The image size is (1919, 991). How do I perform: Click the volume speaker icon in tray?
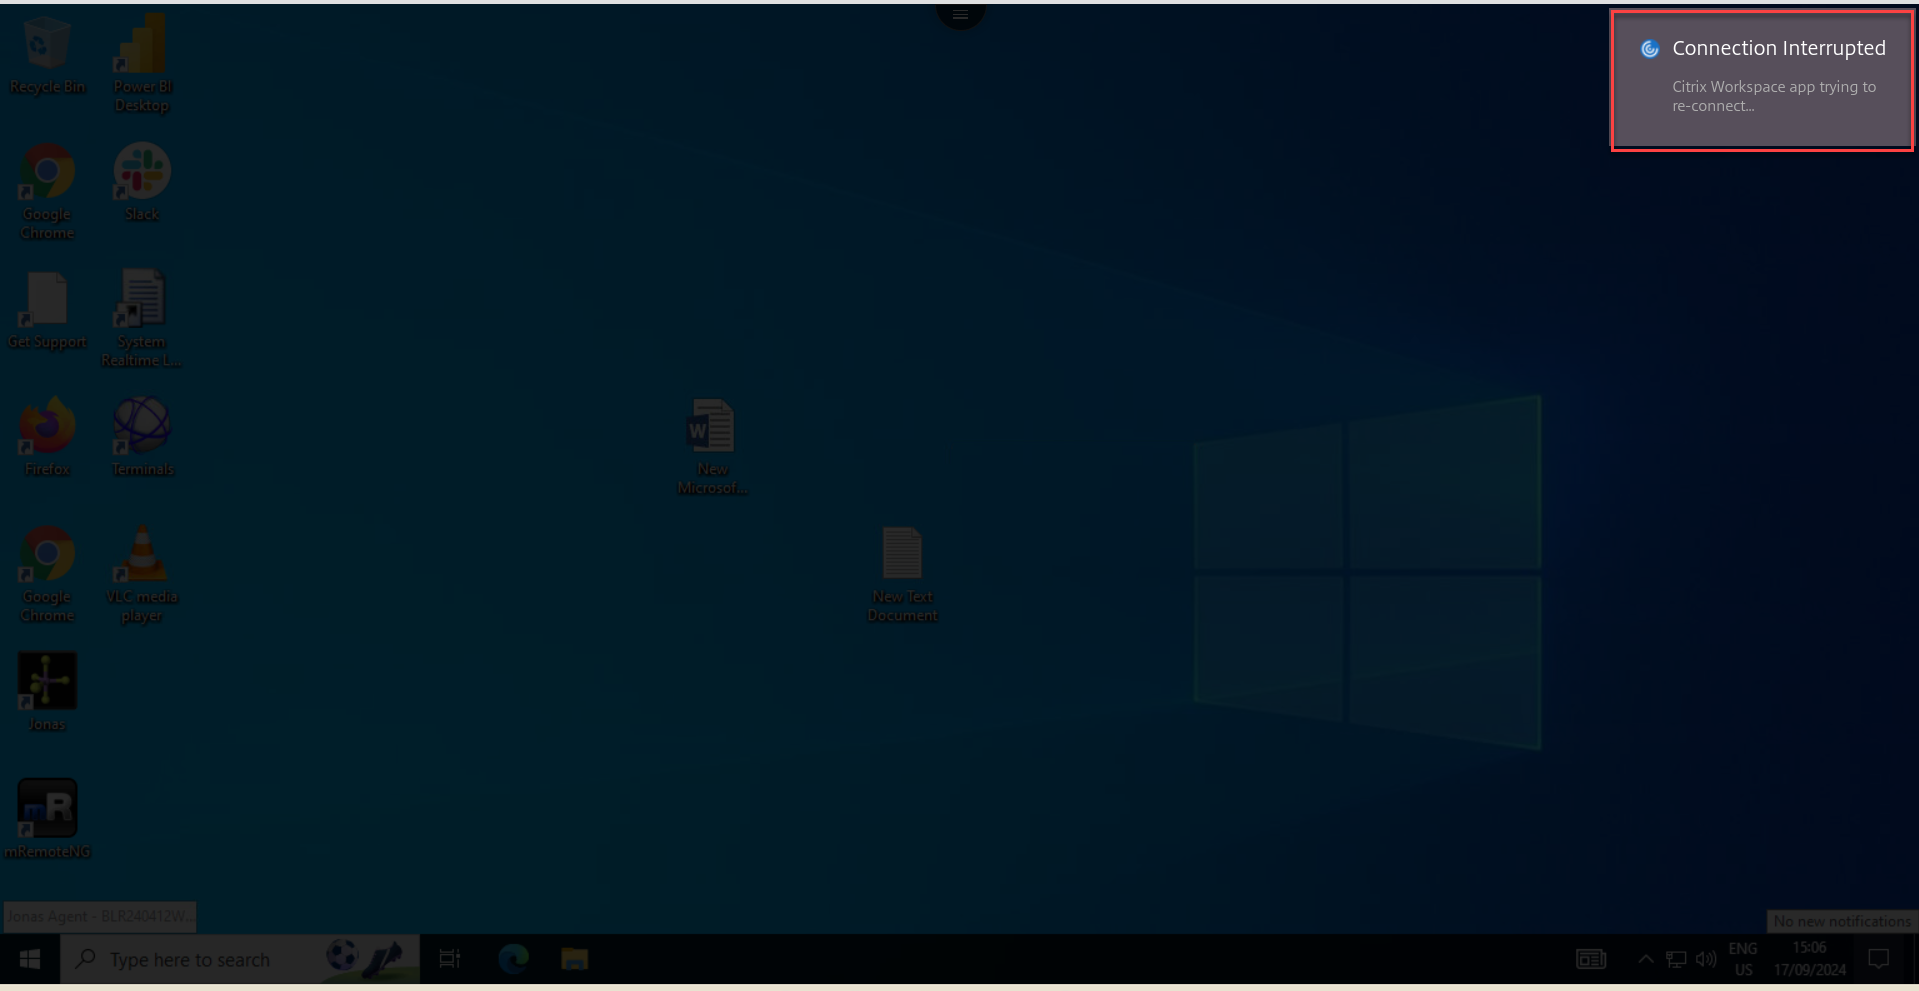[x=1706, y=959]
